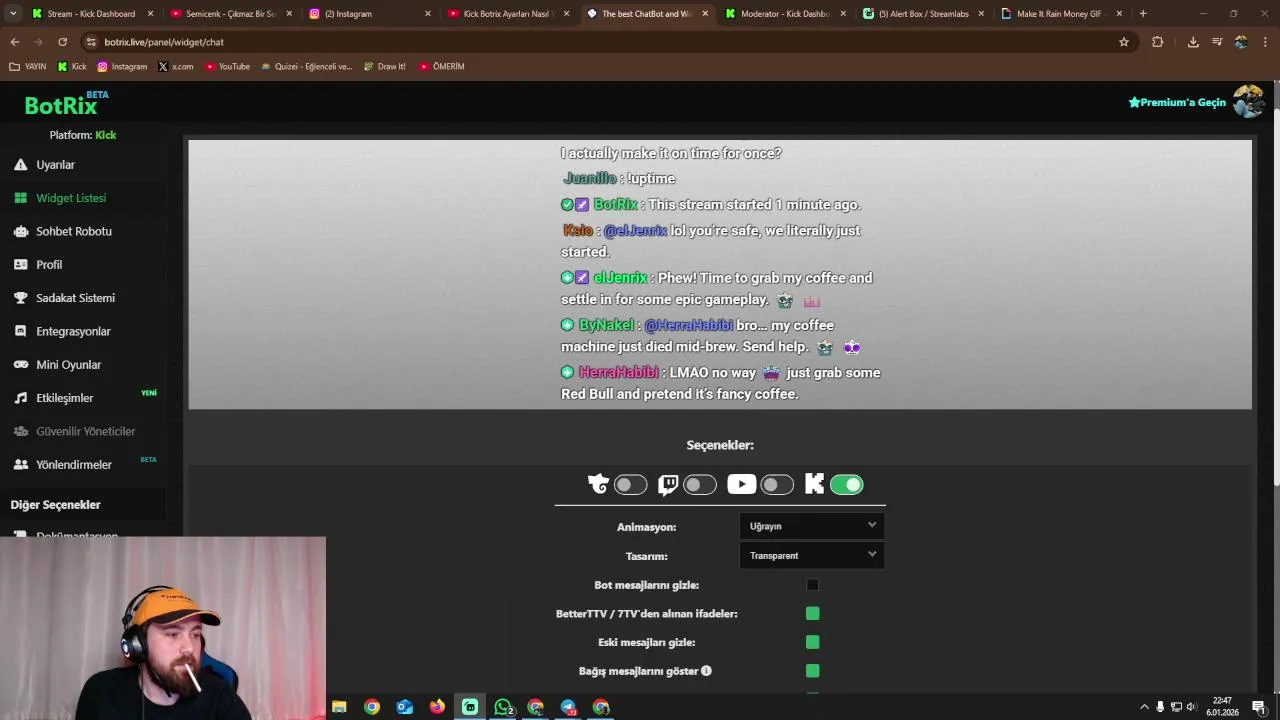Click the Twitch platform icon
1280x720 pixels.
(668, 485)
